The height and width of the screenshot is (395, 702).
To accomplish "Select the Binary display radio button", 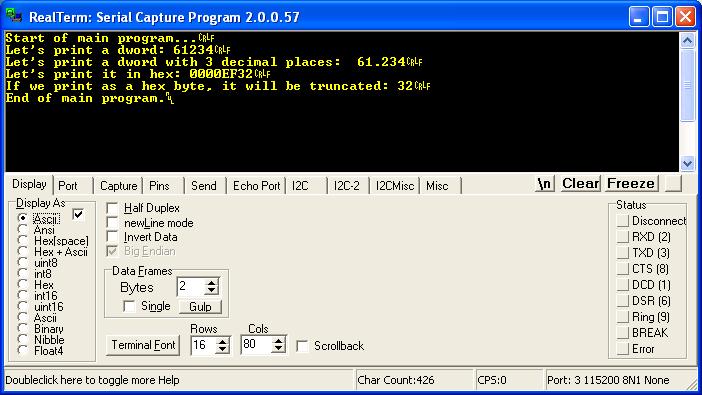I will click(23, 329).
